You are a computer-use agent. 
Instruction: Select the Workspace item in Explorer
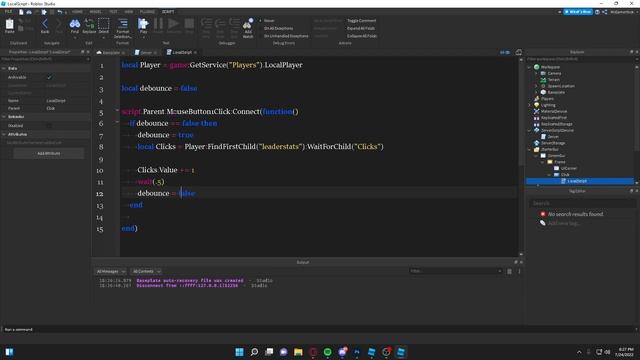[x=551, y=67]
